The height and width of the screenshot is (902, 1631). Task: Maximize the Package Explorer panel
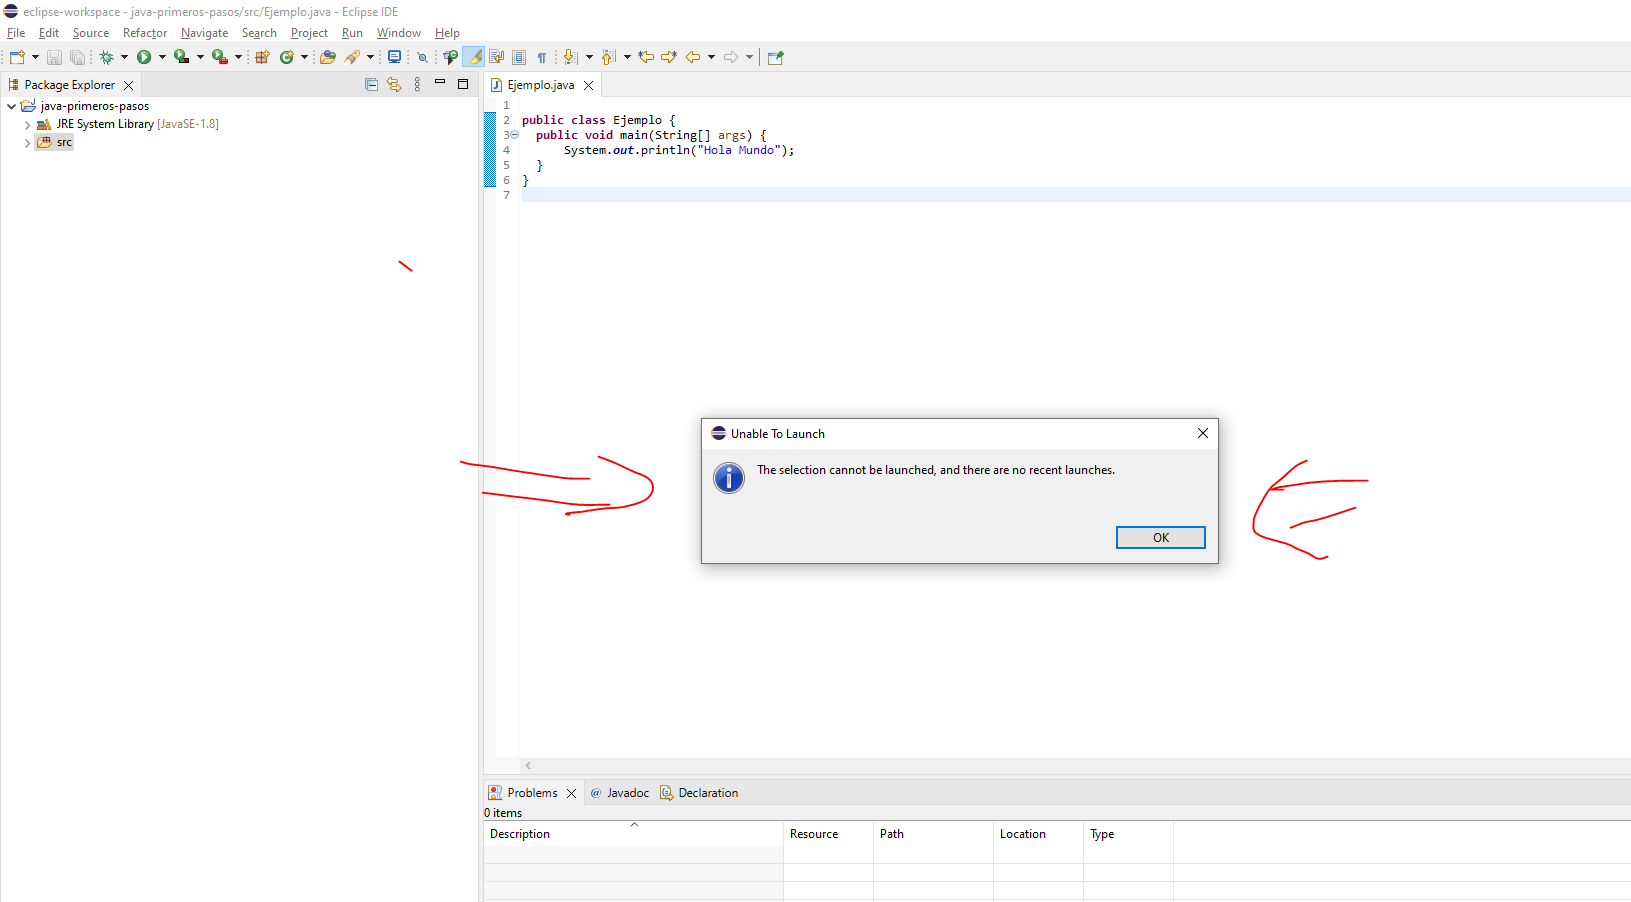(x=463, y=84)
